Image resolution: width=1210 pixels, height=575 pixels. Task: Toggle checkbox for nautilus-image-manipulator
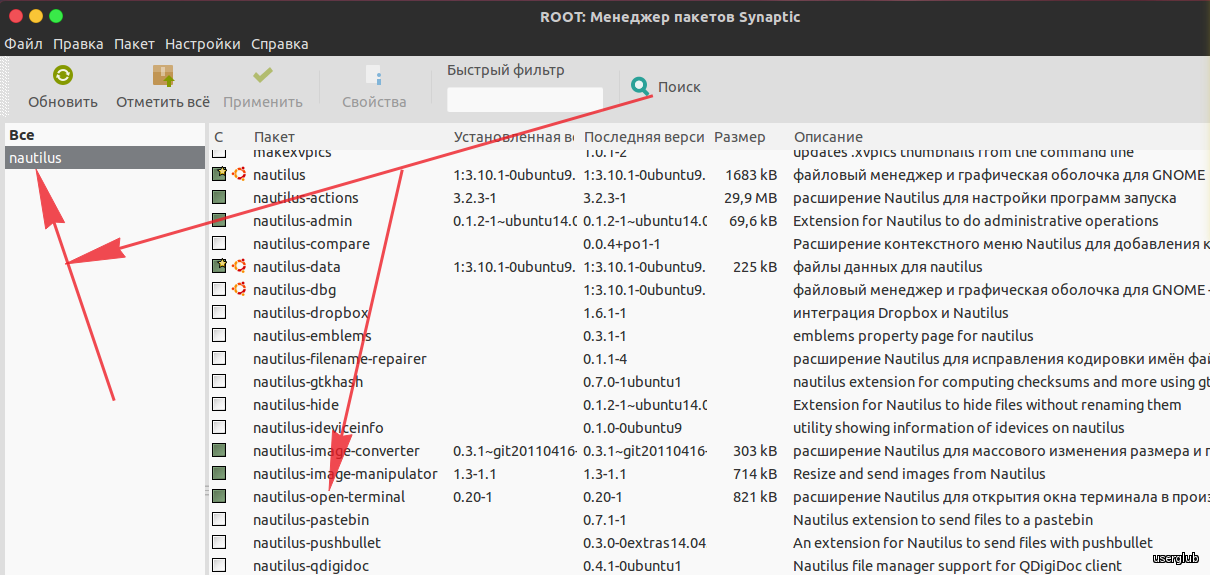219,473
